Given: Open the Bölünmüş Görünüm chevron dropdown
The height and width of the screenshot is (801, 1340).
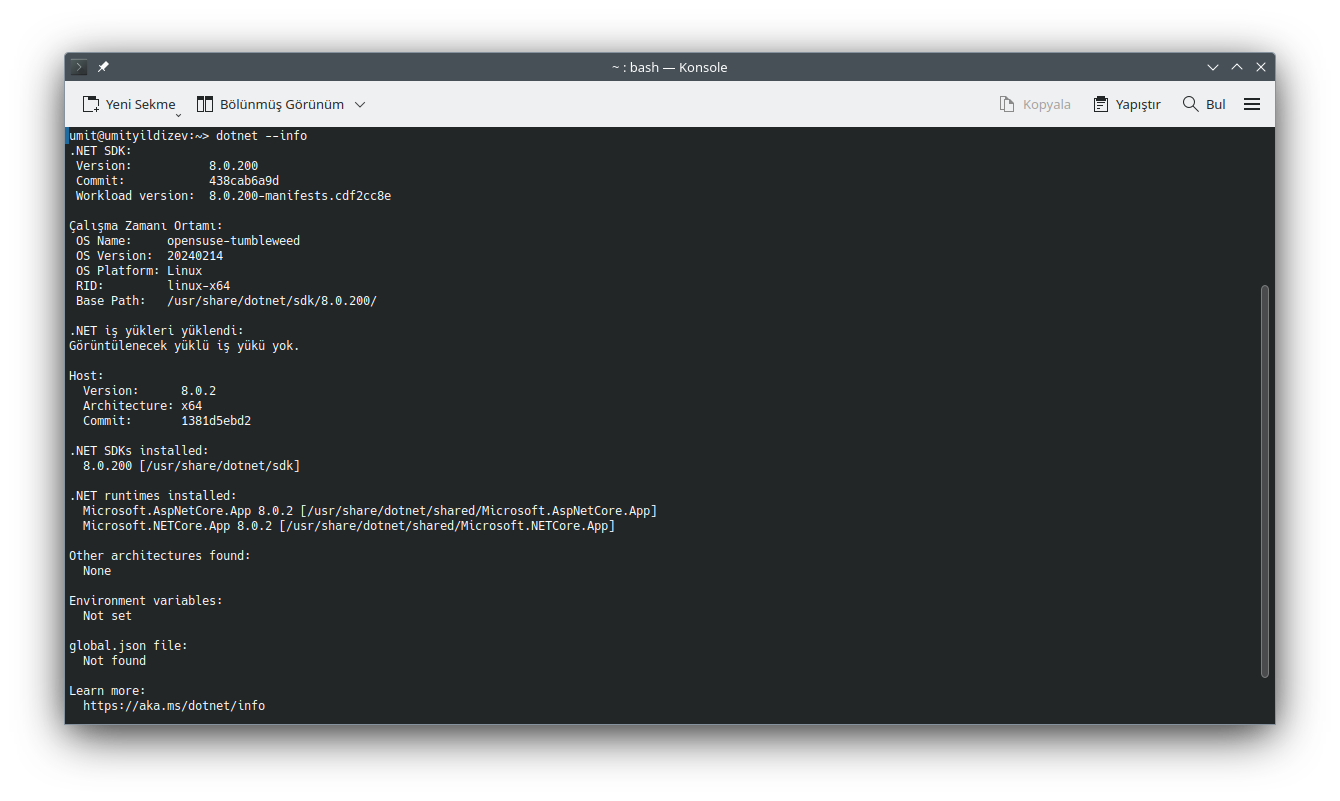Looking at the screenshot, I should (361, 103).
